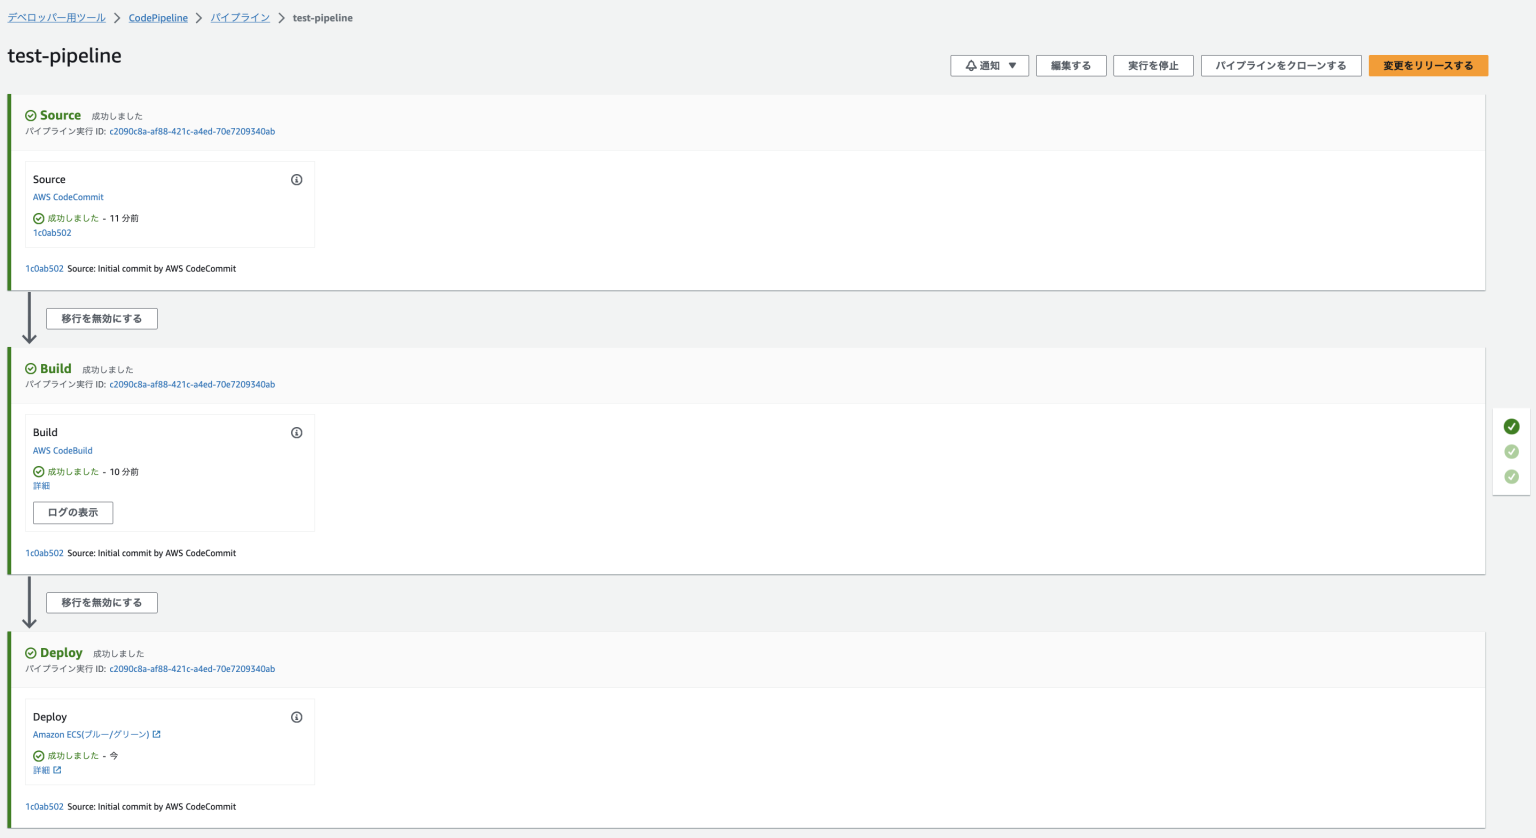Disable the transition between Source and Build stages
This screenshot has width=1536, height=838.
(x=101, y=318)
